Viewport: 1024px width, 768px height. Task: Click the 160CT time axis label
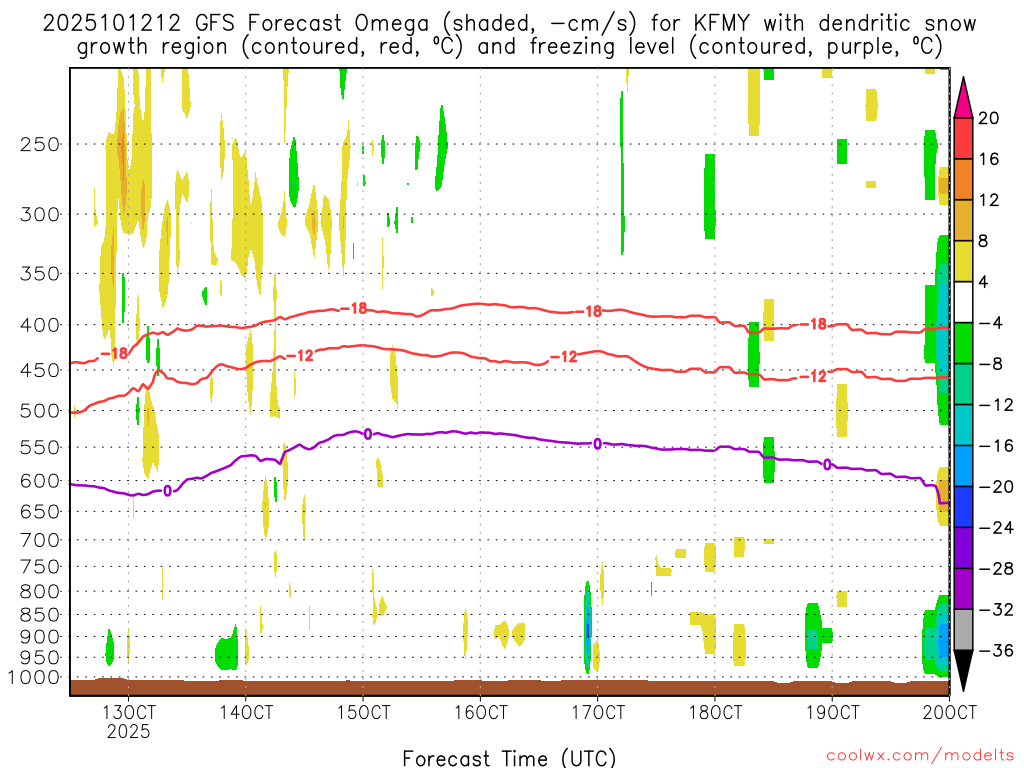(481, 712)
